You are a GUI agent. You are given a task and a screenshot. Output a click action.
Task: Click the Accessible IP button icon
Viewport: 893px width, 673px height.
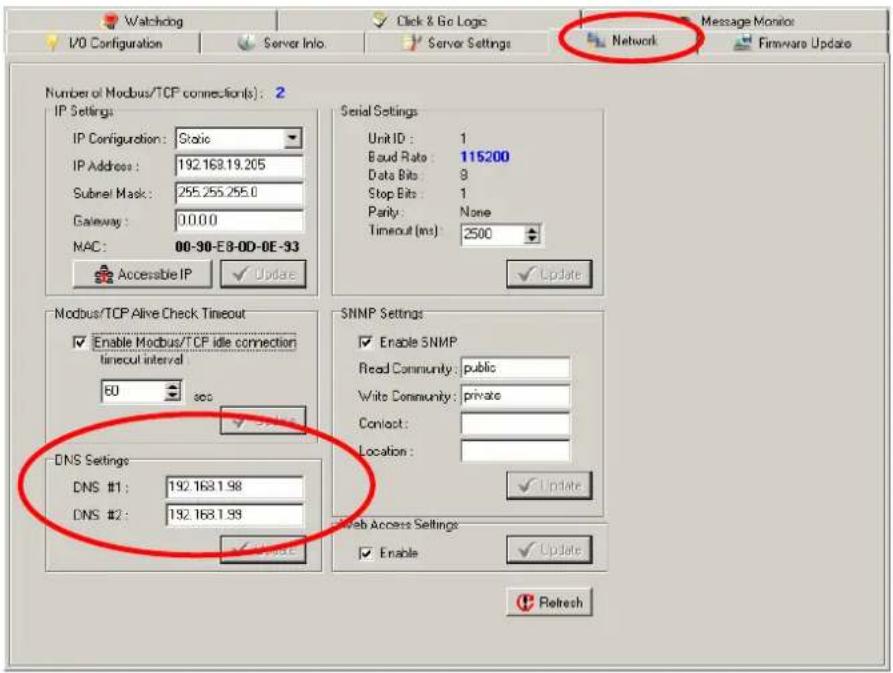coord(103,275)
